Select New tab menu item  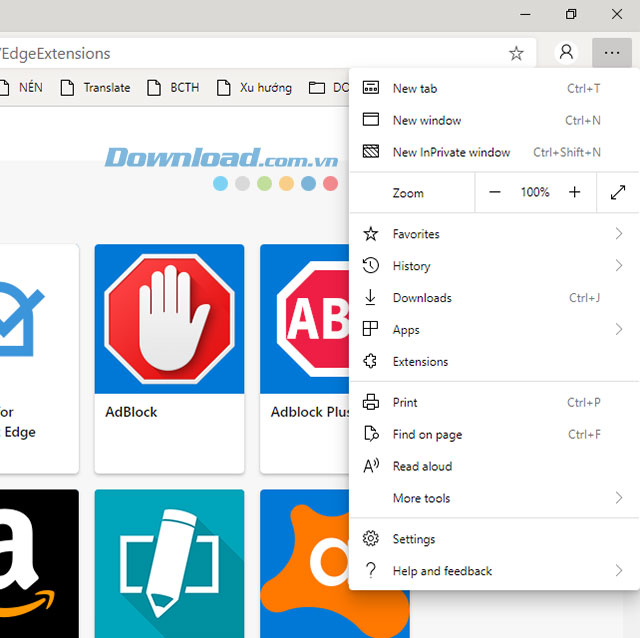[x=494, y=88]
